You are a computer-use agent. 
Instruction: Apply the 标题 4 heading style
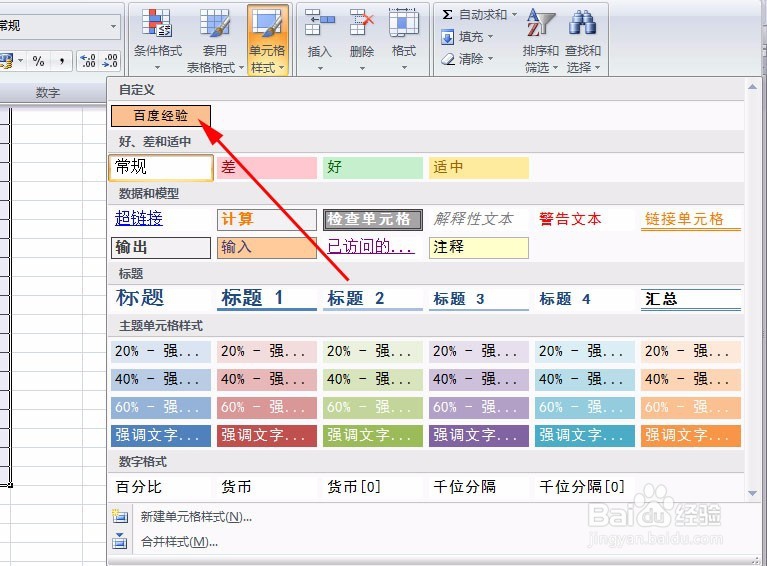(x=585, y=298)
